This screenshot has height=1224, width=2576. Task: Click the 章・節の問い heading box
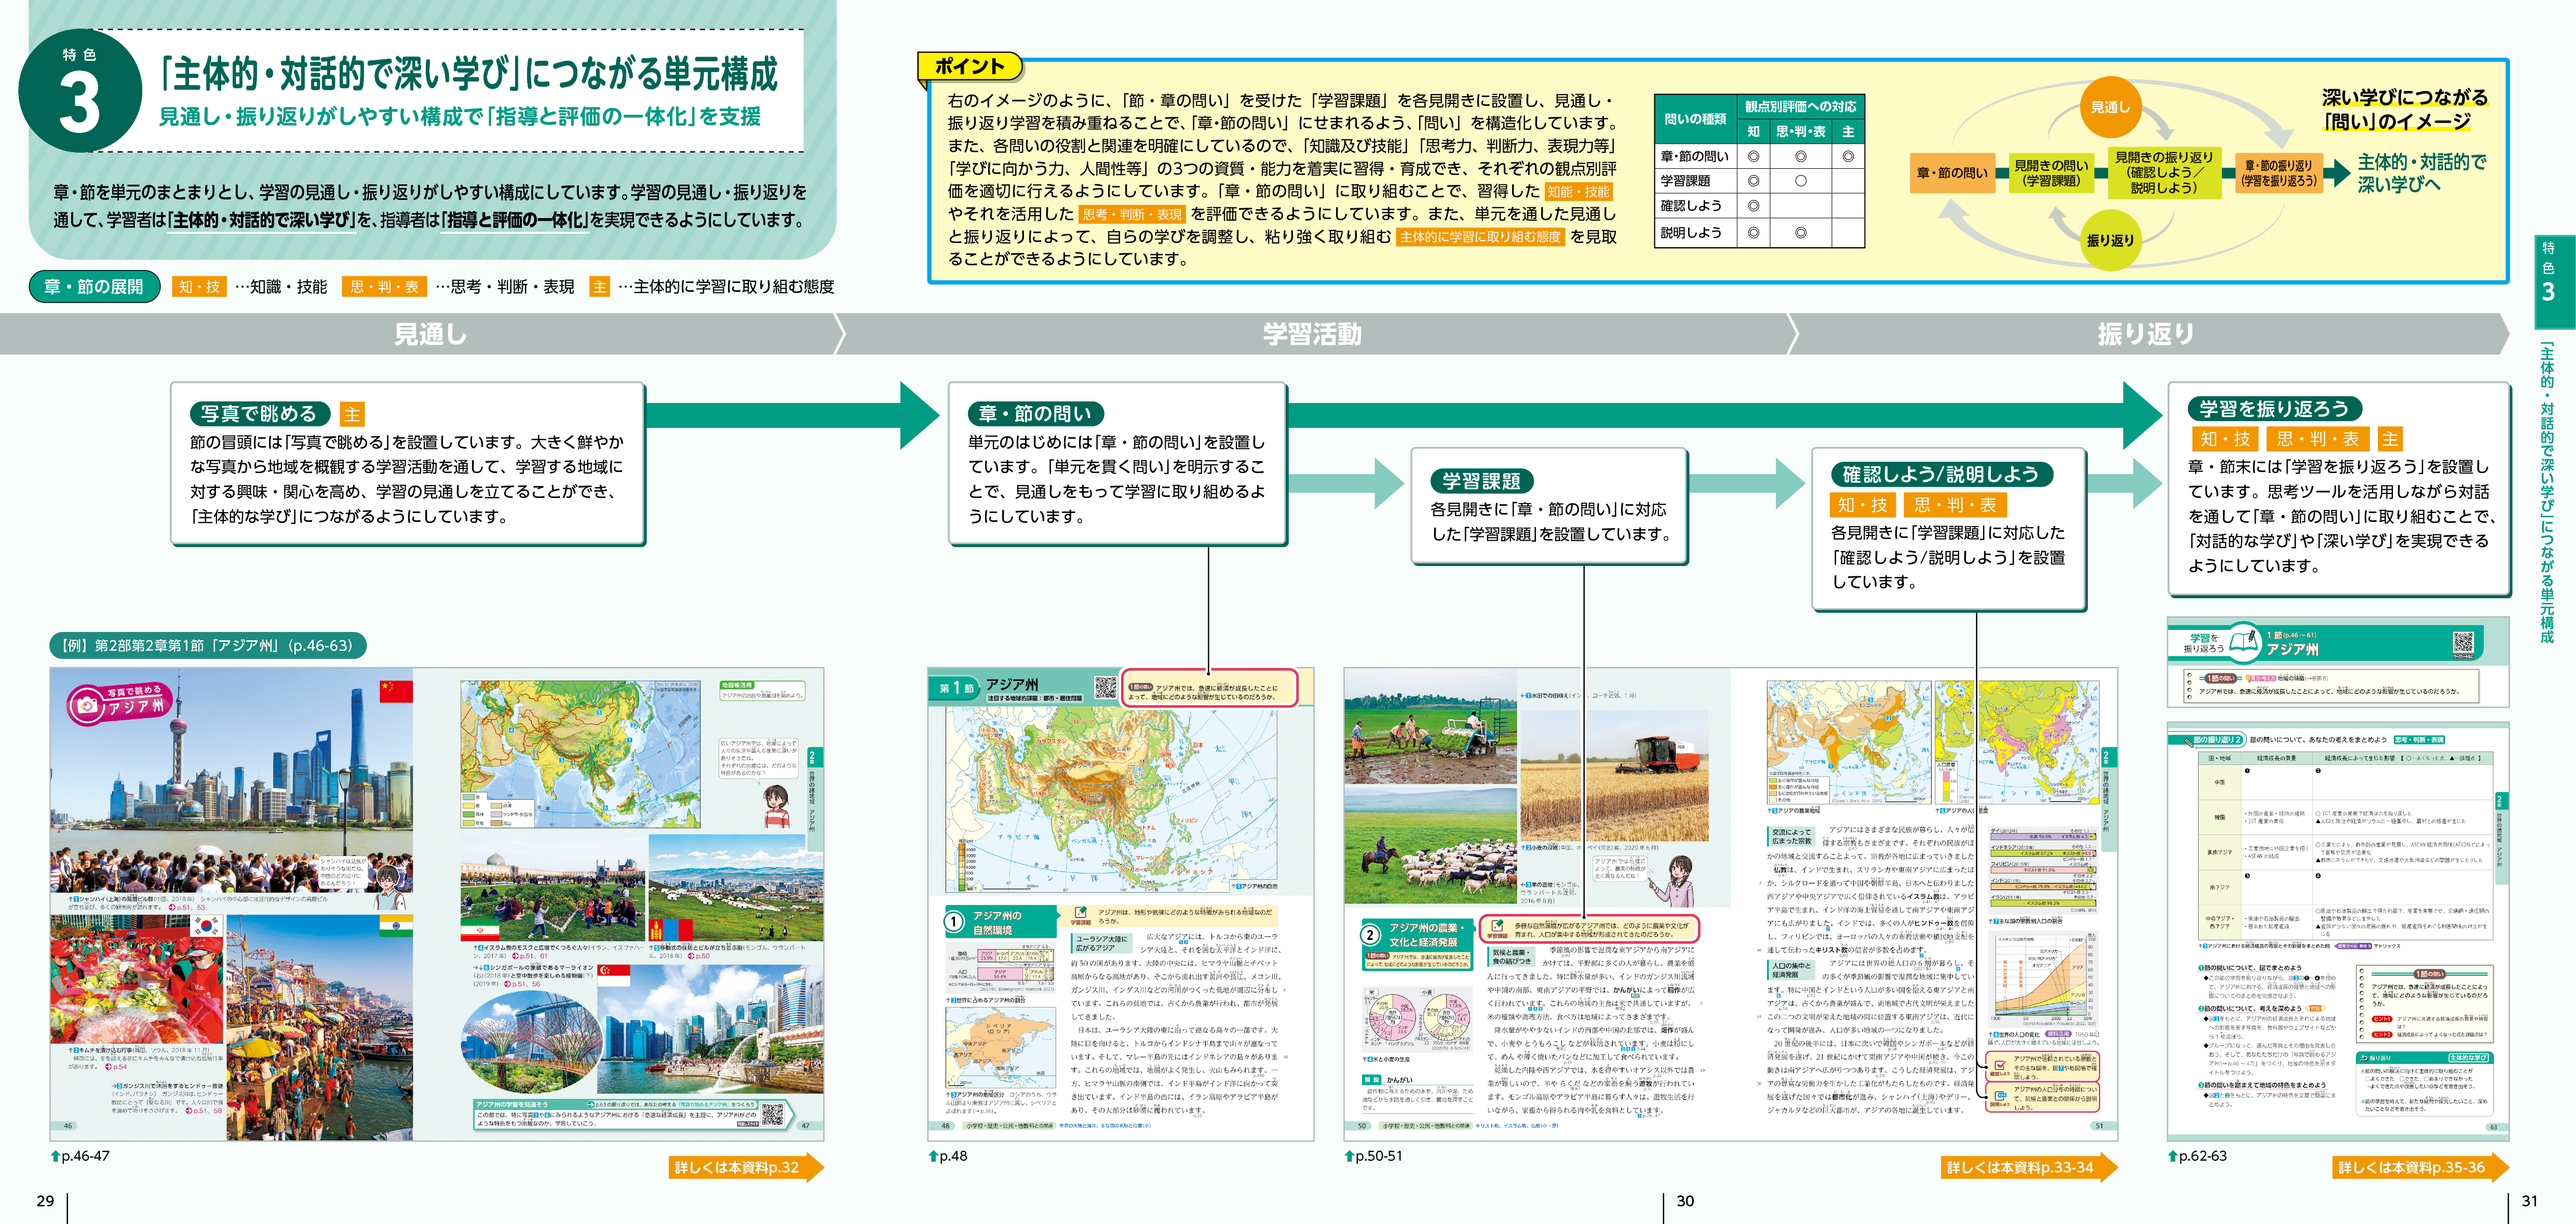[1035, 414]
